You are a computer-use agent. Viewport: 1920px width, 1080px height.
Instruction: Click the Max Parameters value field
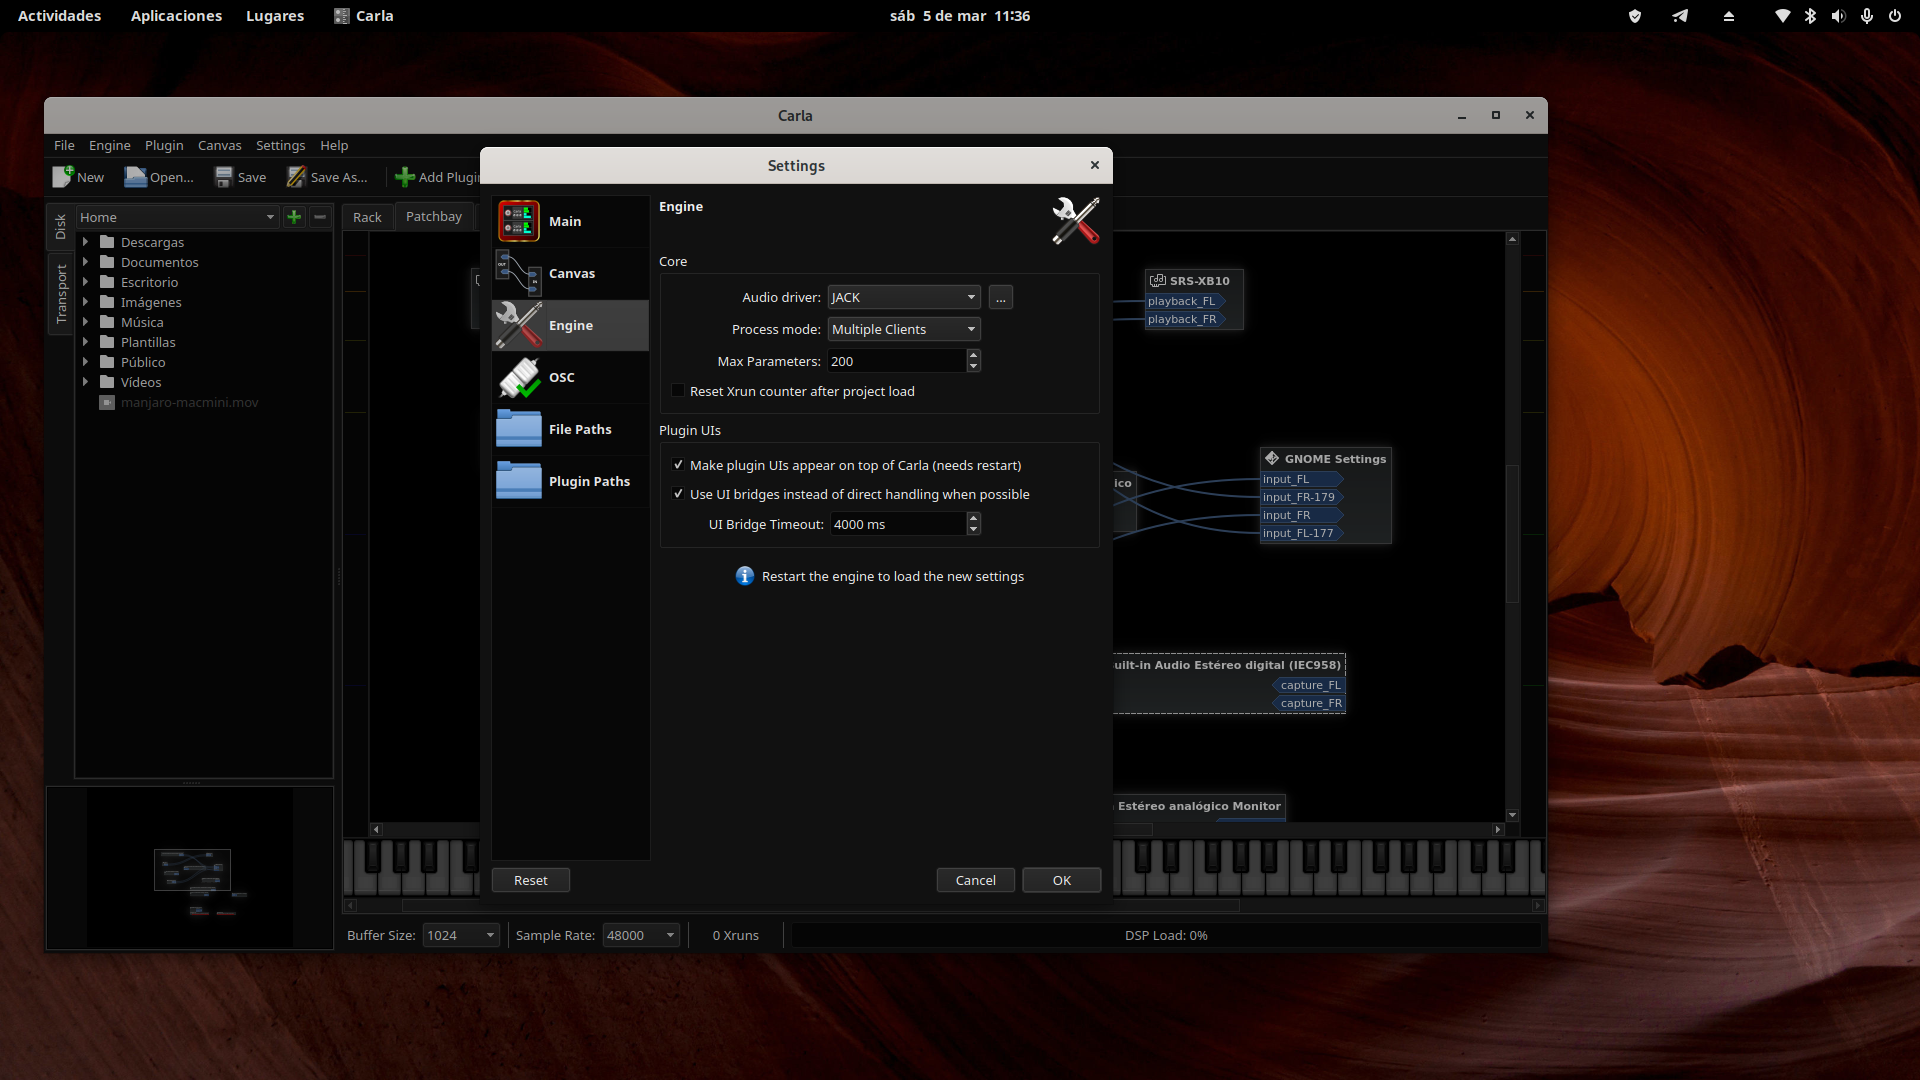click(896, 361)
